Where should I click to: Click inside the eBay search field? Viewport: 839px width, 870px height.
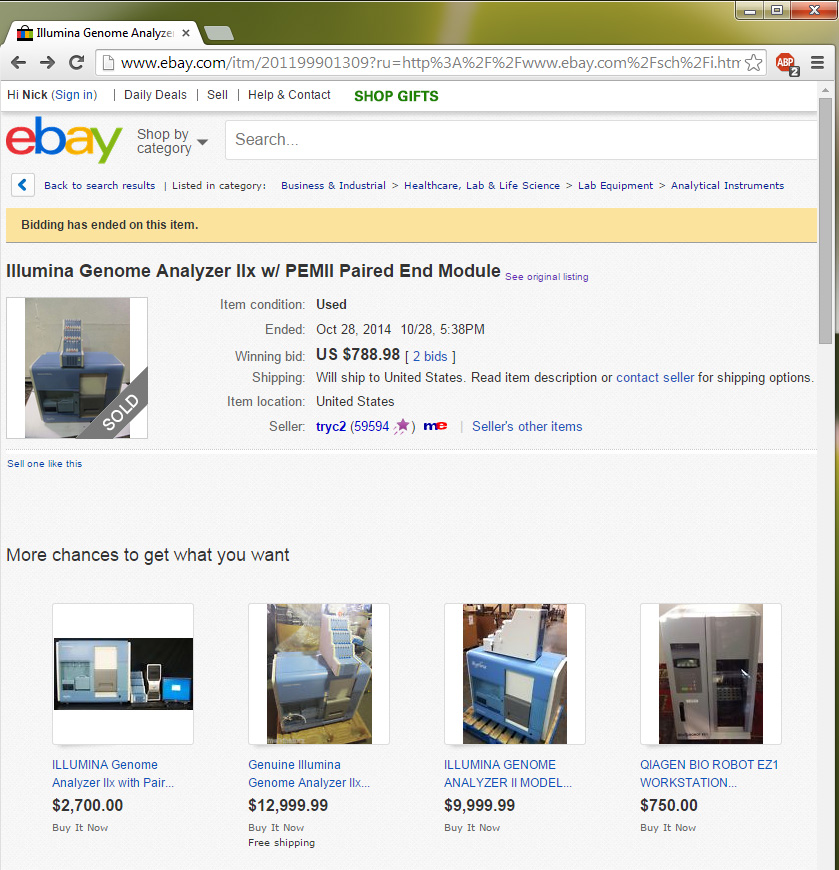(520, 140)
